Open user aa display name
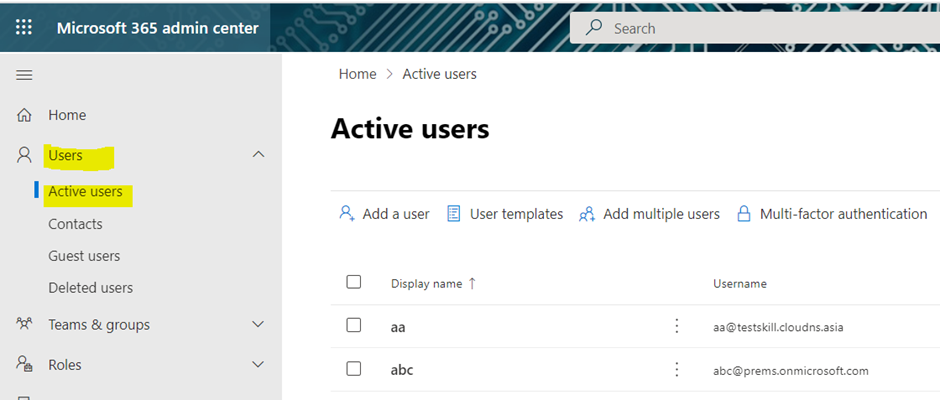Viewport: 940px width, 400px height. click(x=397, y=327)
